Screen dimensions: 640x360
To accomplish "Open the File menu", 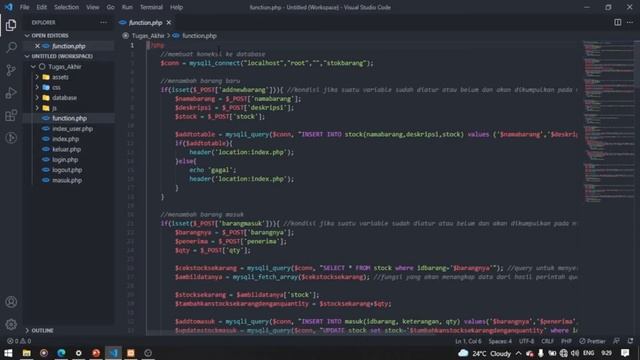I will [24, 7].
